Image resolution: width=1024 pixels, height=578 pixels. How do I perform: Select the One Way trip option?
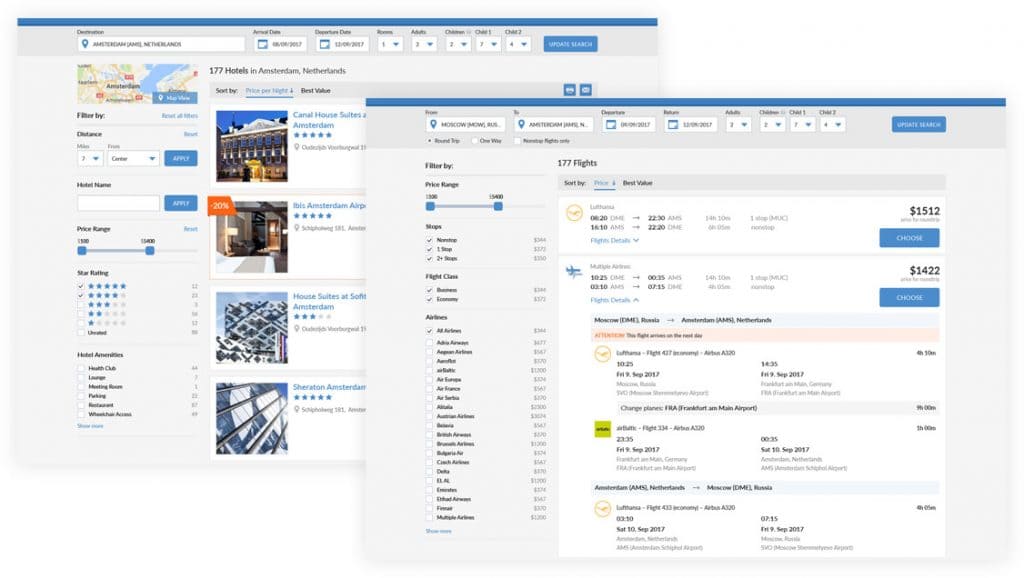point(476,139)
